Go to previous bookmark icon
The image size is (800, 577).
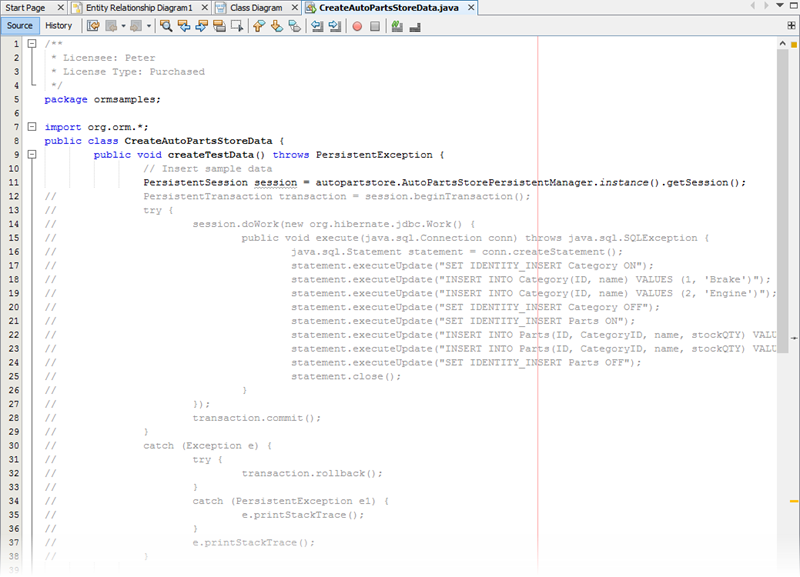[x=258, y=26]
